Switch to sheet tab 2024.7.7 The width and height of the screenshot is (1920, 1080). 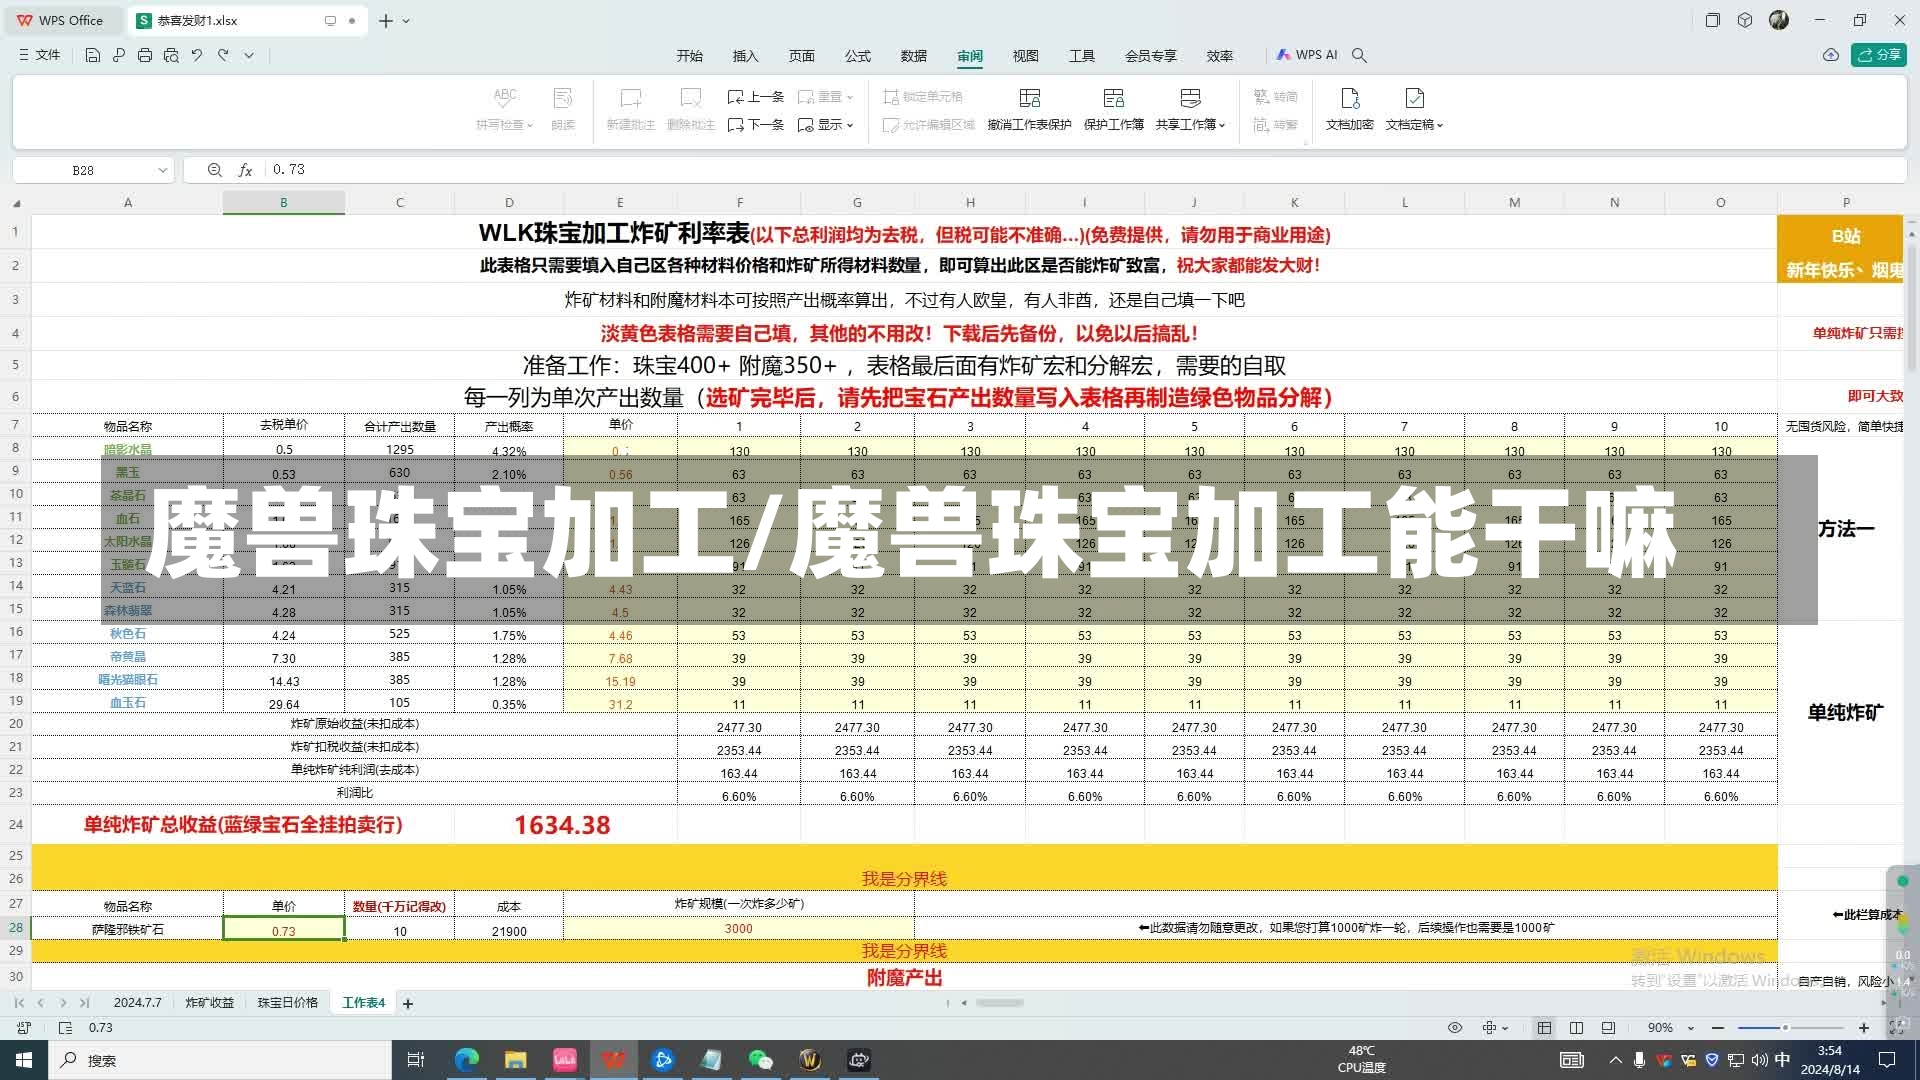[x=137, y=1002]
